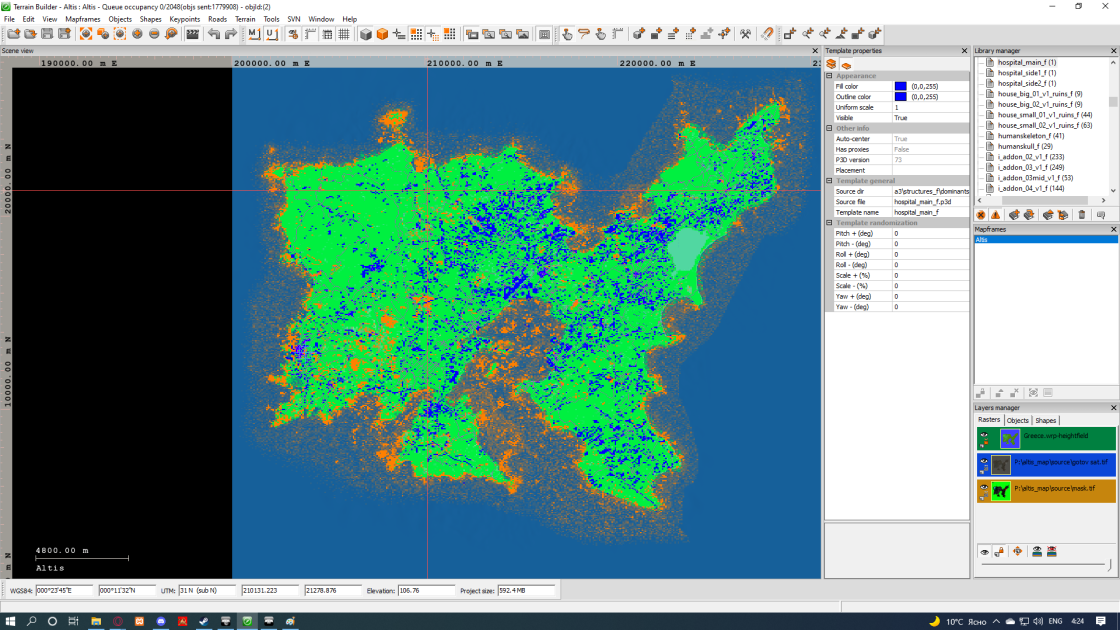Click the grid display toolbar icon
Screen dimensions: 1120x630
[344, 34]
